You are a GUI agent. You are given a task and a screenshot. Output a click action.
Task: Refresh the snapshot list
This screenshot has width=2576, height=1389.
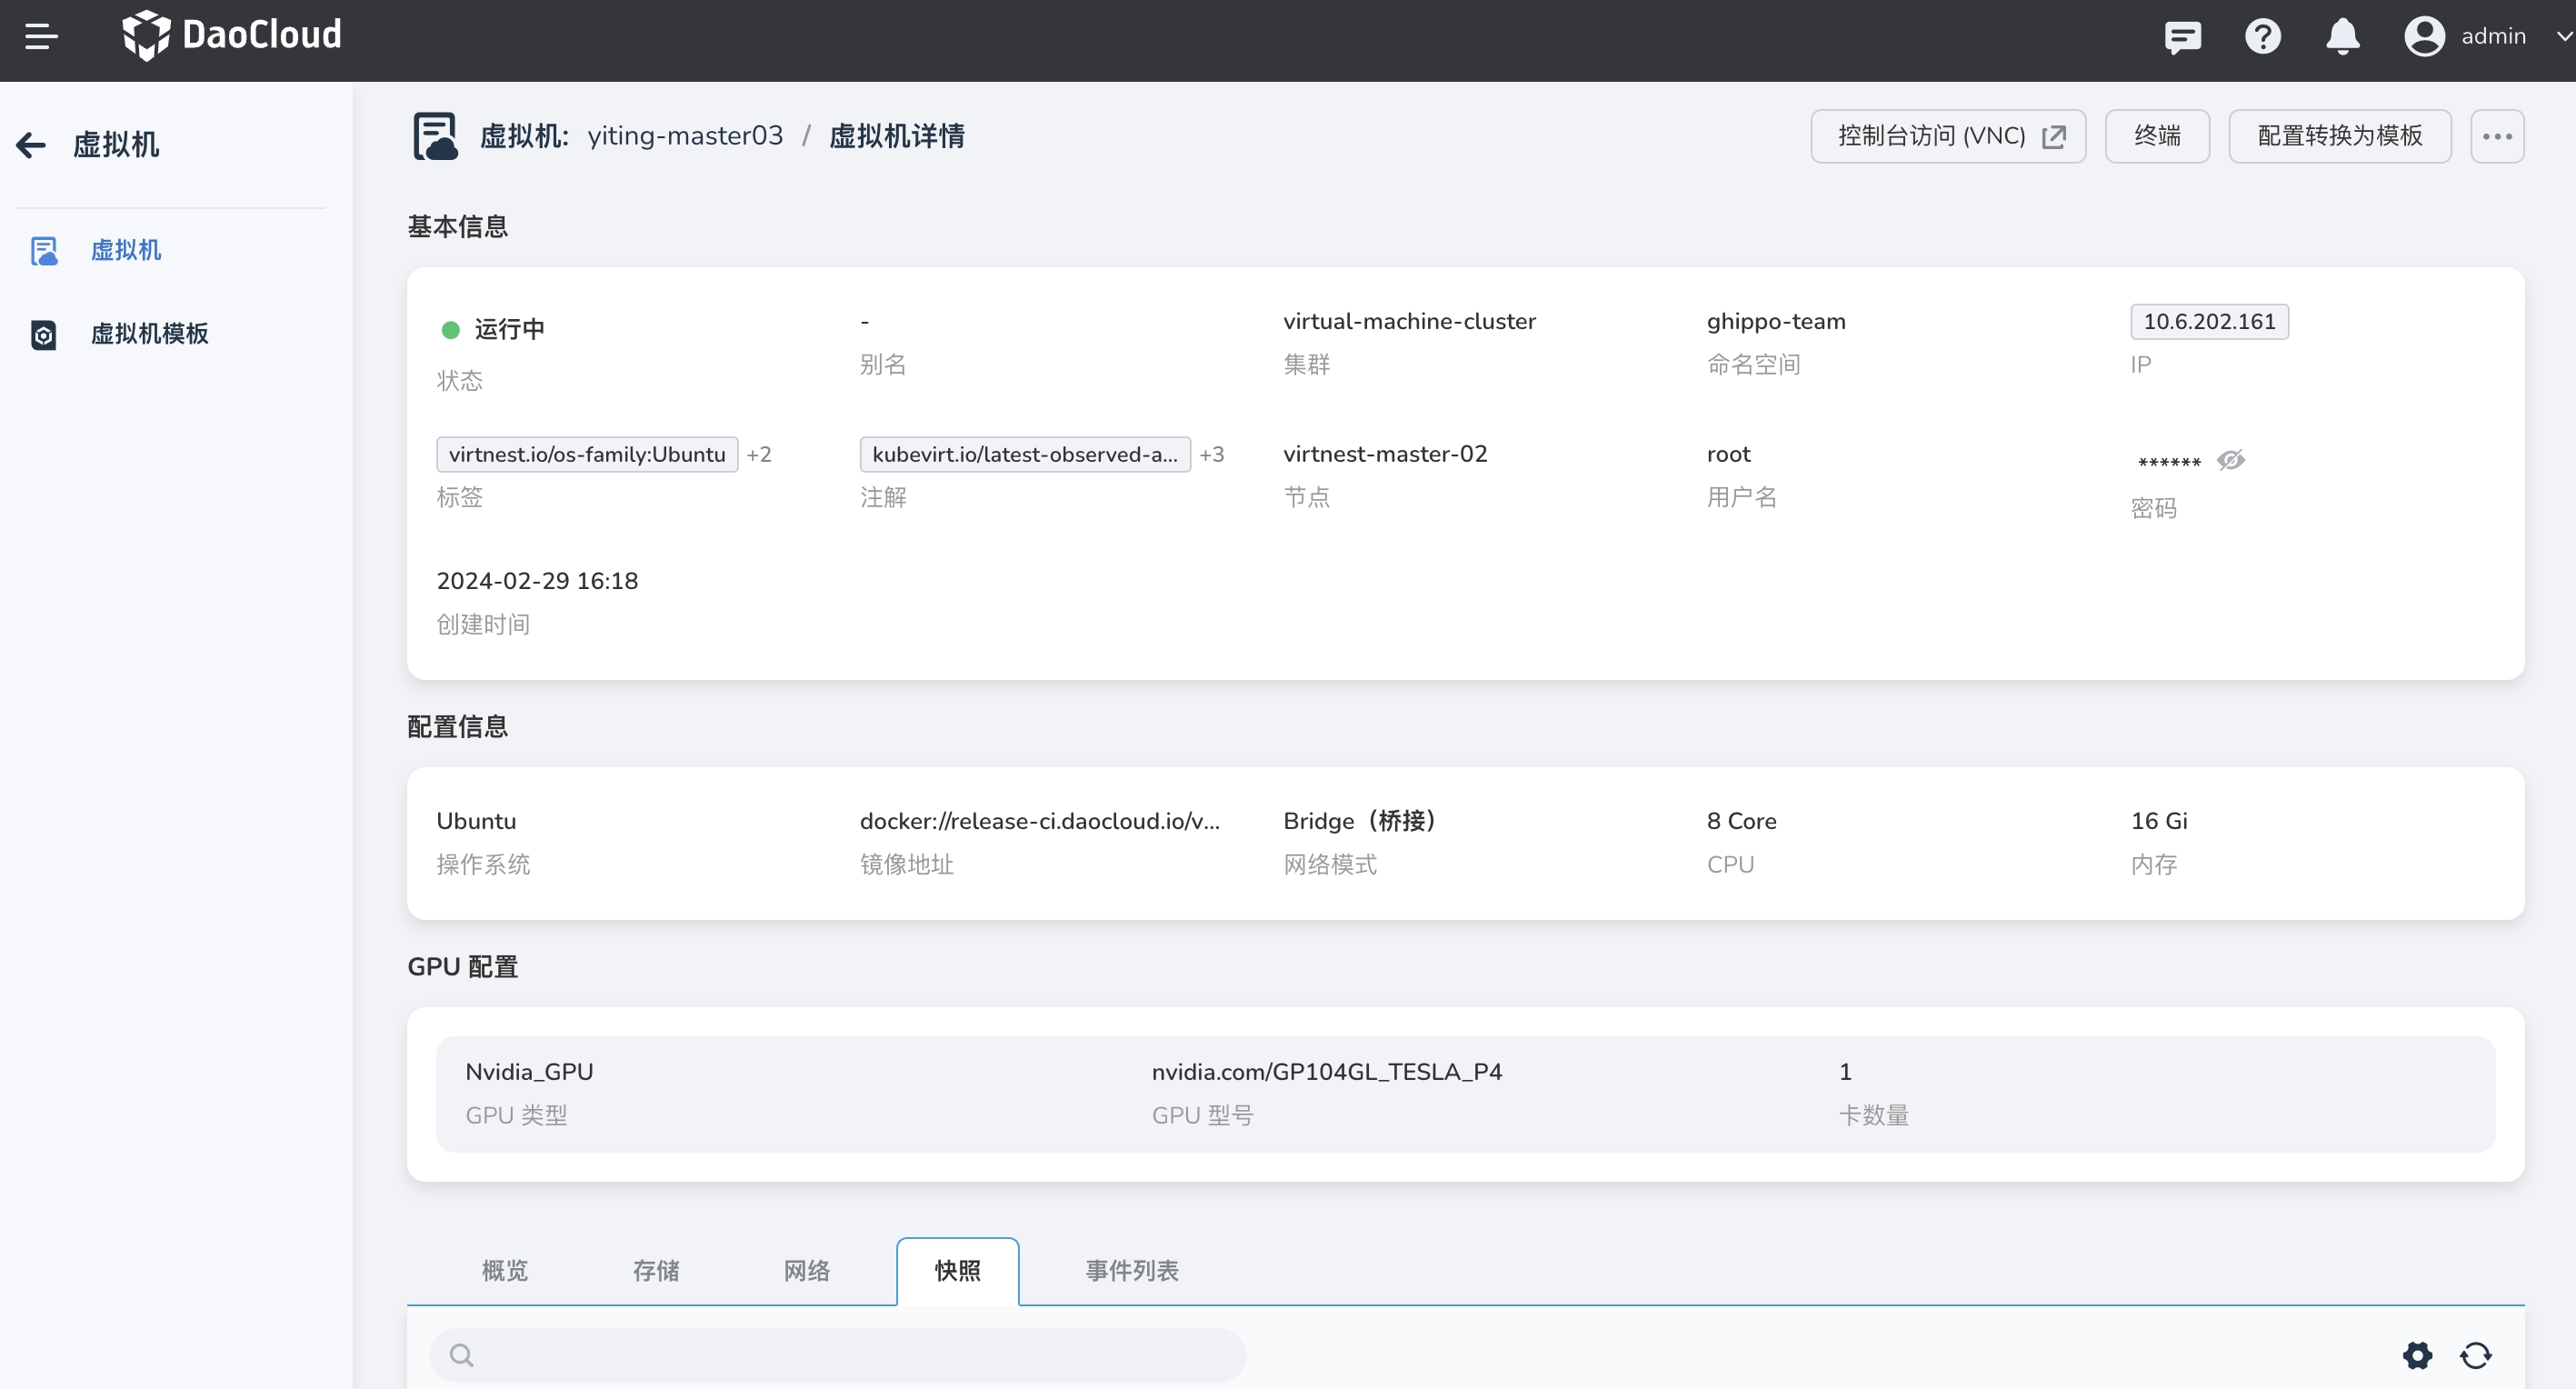pyautogui.click(x=2476, y=1355)
